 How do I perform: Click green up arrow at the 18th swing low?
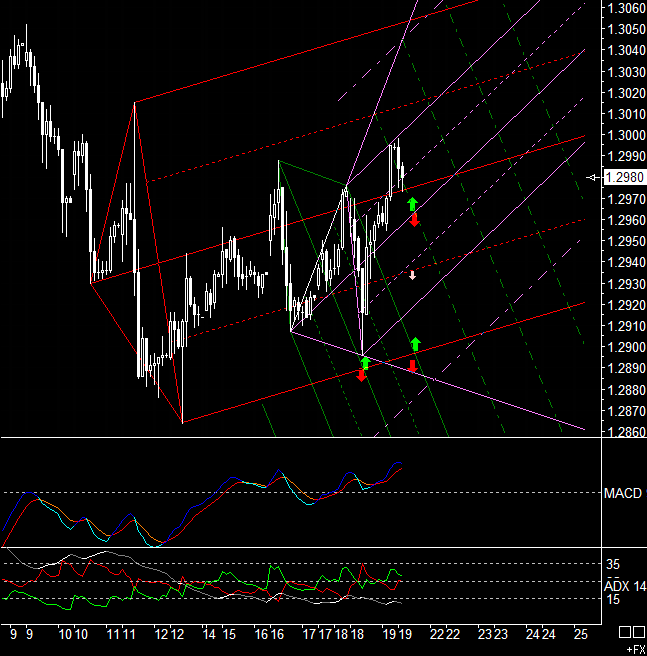click(365, 363)
